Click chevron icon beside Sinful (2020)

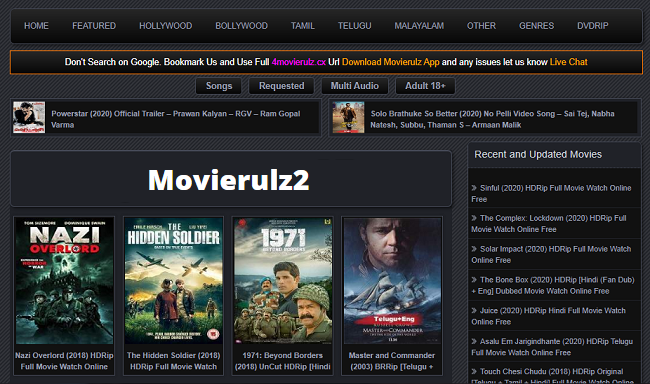474,188
